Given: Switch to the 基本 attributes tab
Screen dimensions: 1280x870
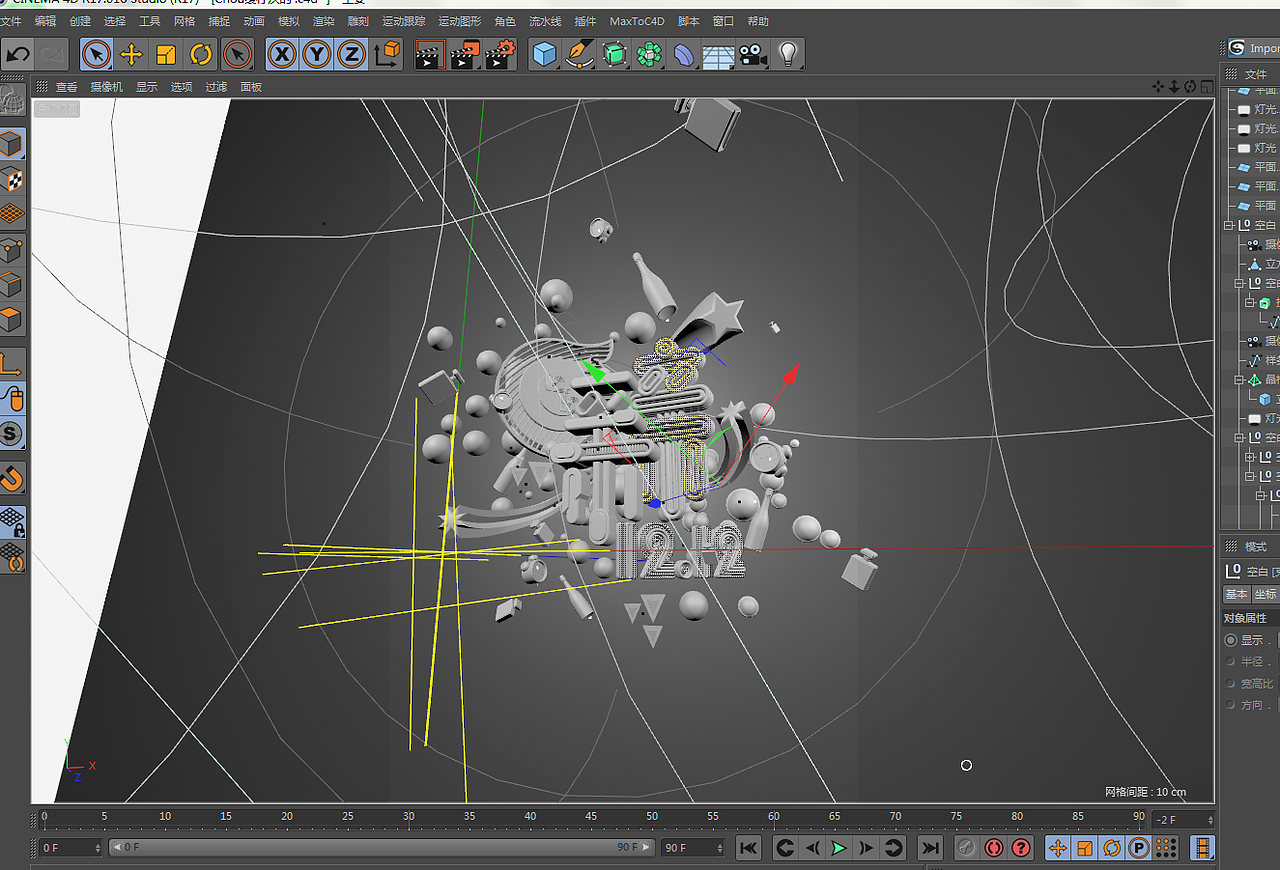Looking at the screenshot, I should click(x=1236, y=594).
